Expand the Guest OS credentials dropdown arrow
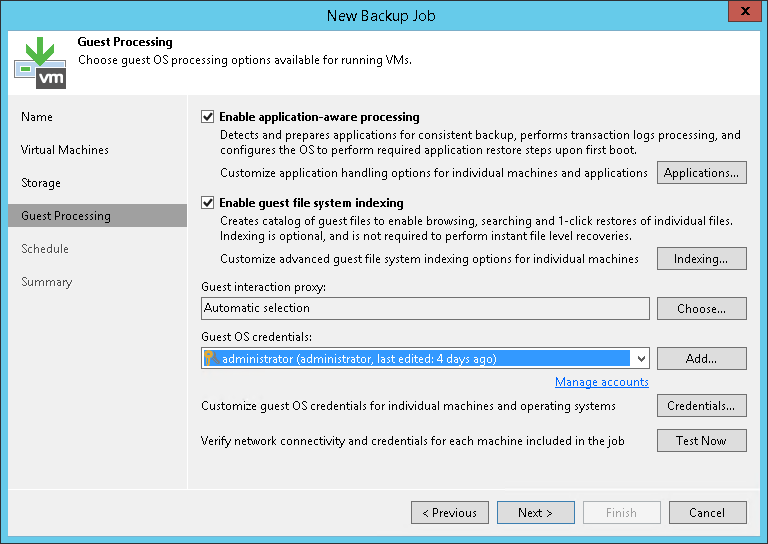 pyautogui.click(x=641, y=359)
